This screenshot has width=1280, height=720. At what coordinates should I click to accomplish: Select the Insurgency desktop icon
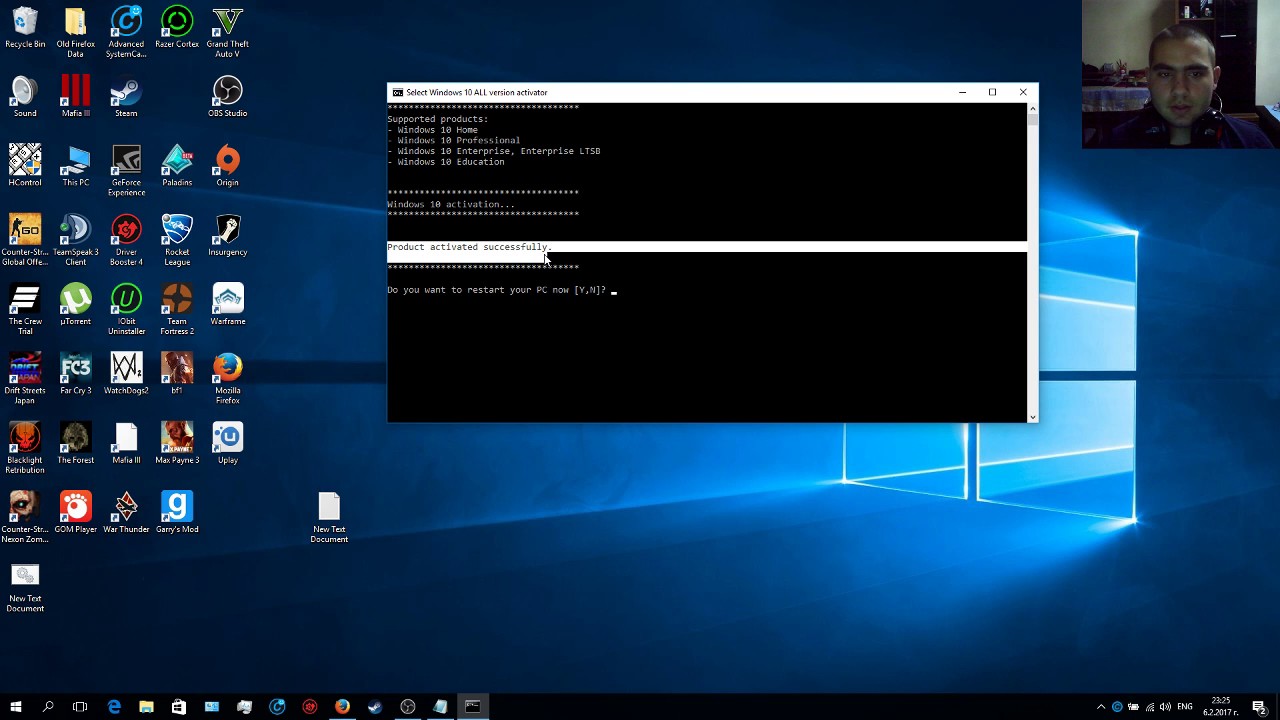227,235
